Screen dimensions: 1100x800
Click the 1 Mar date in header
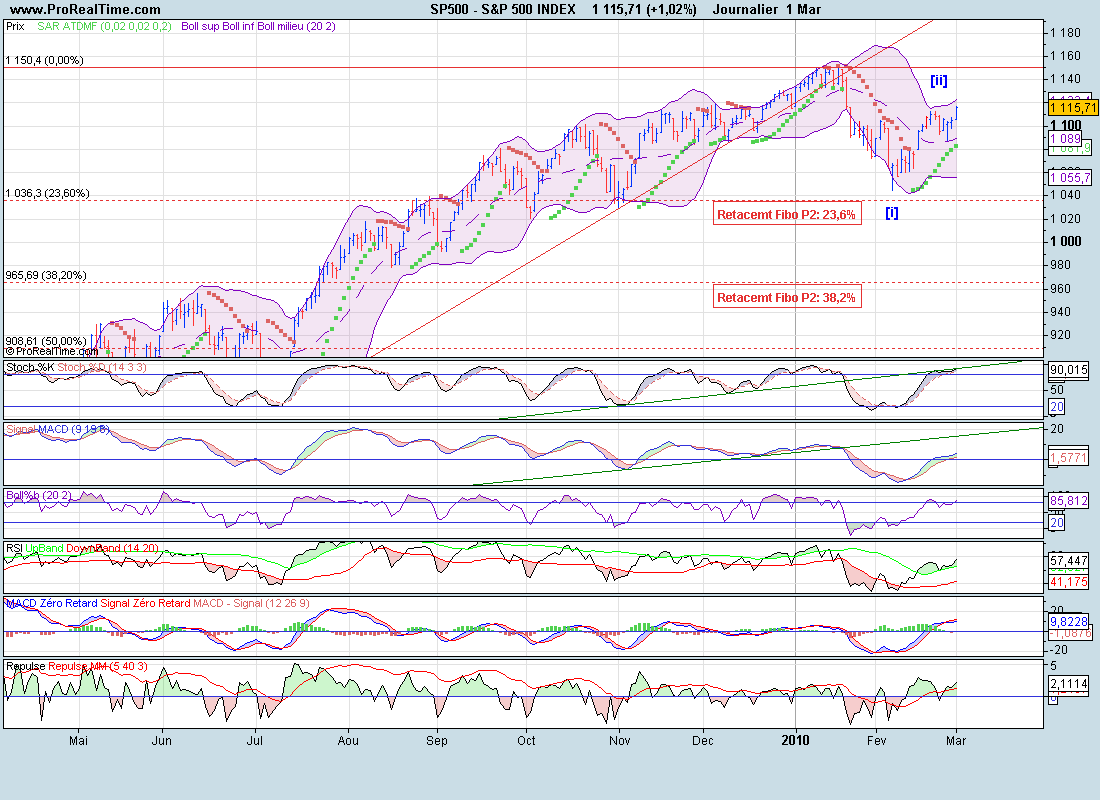point(803,9)
